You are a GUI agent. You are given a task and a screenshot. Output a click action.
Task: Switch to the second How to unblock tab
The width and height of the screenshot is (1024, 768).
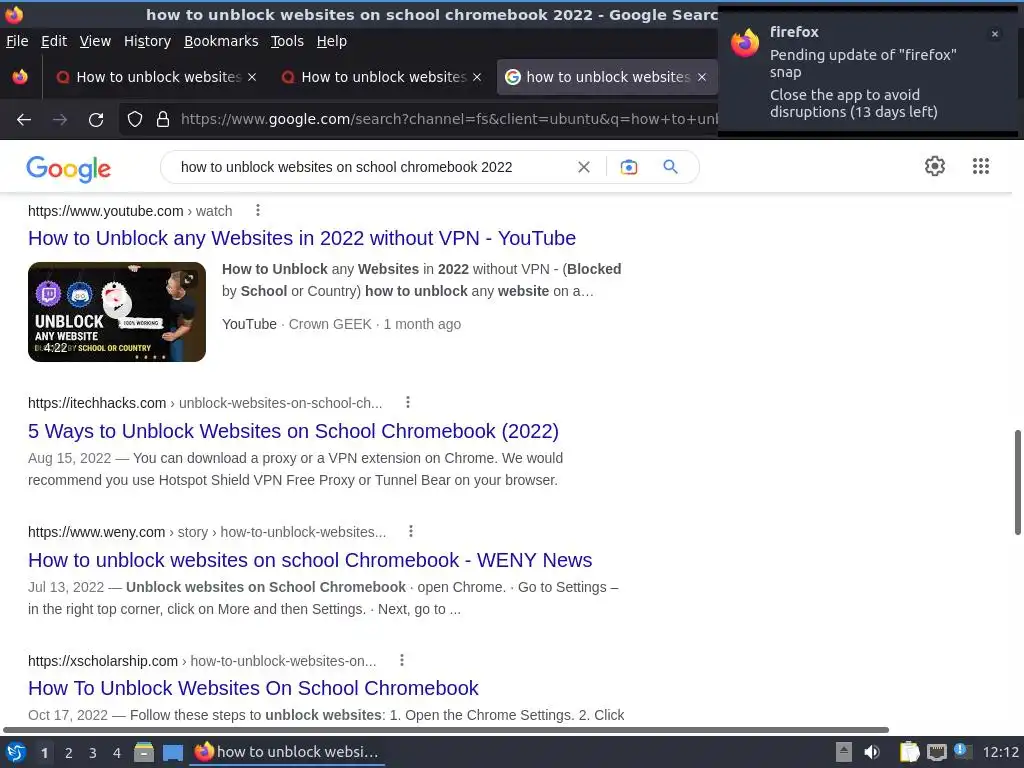(381, 77)
